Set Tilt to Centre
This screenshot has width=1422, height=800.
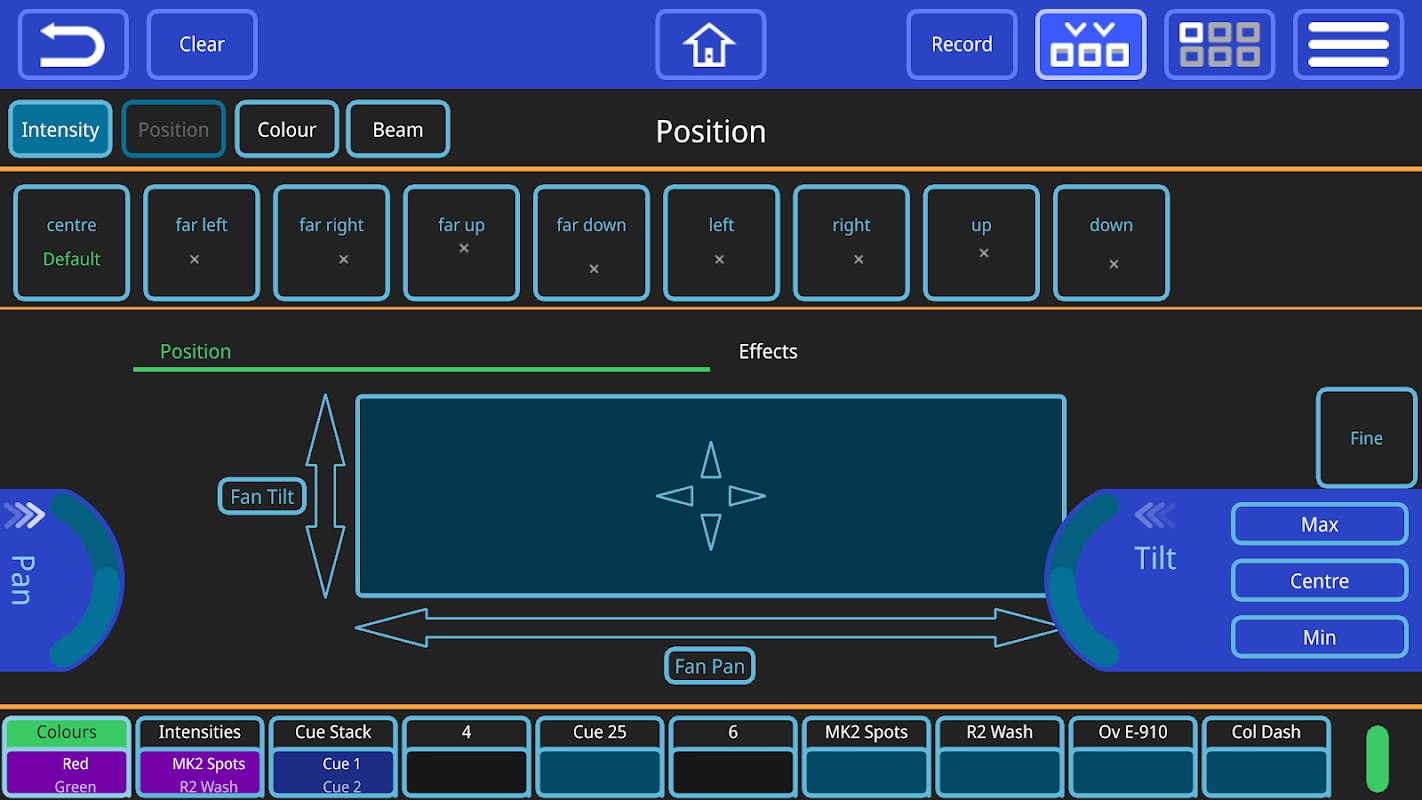1320,581
